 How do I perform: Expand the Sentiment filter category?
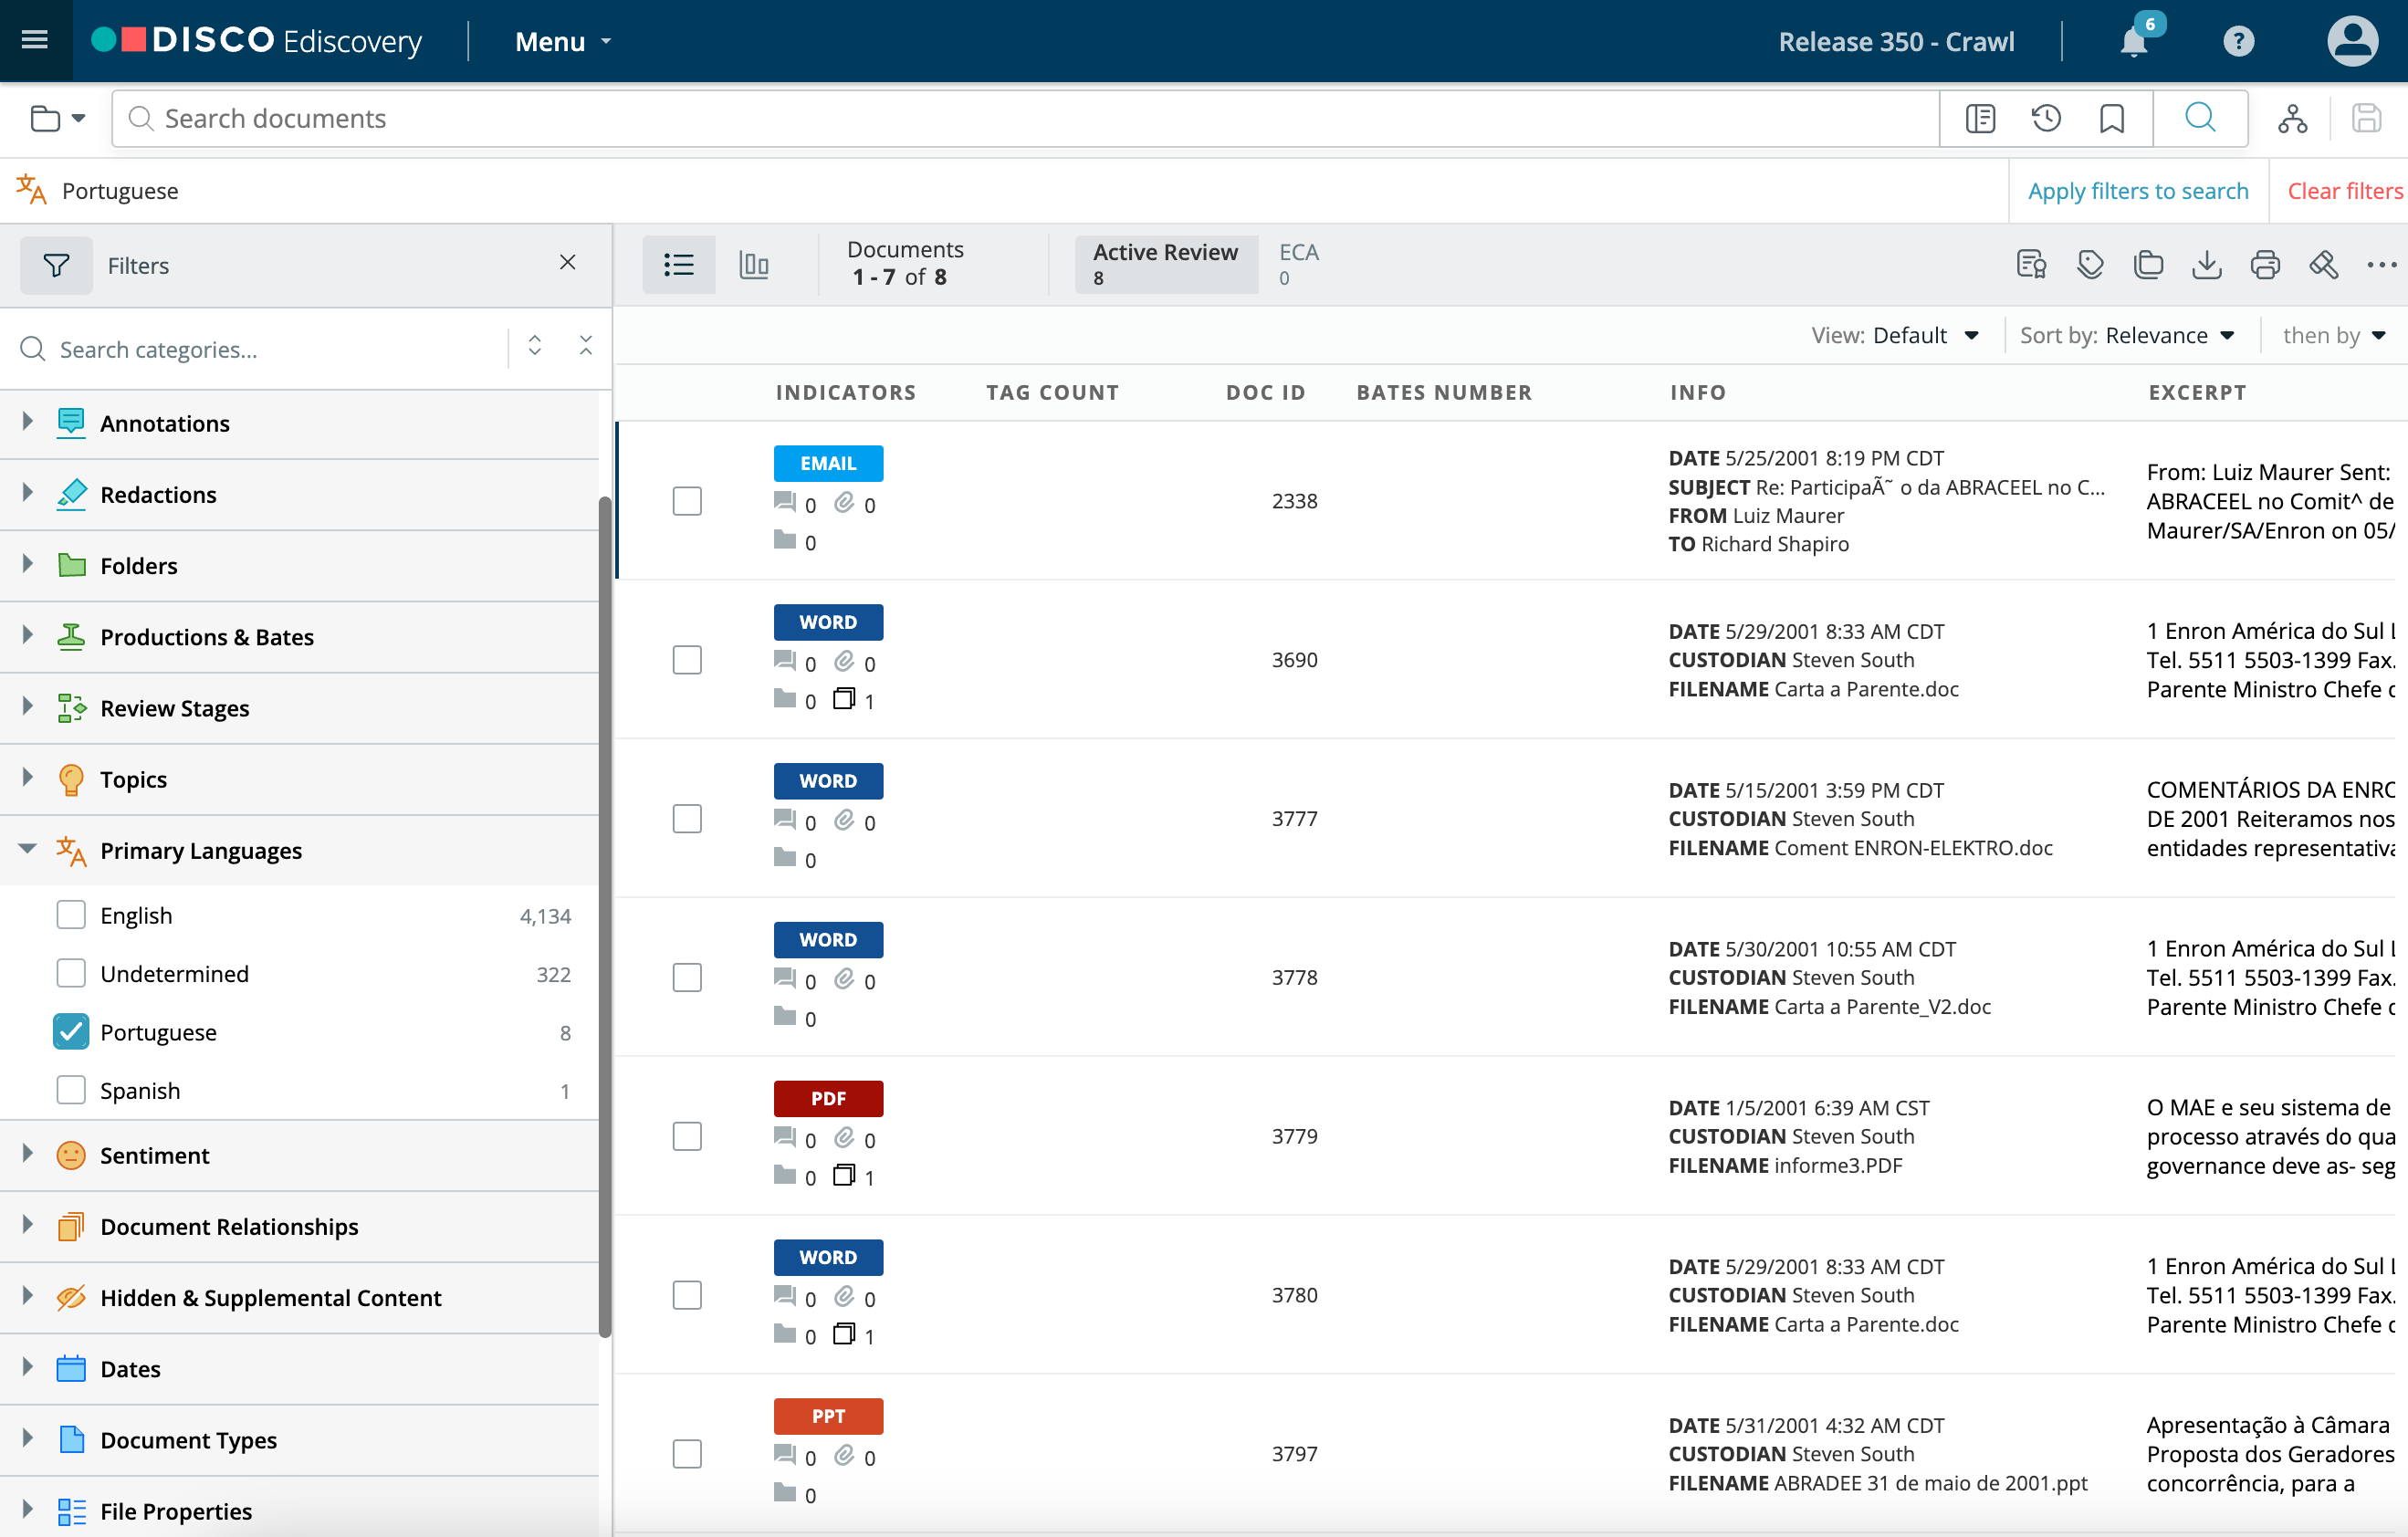(x=28, y=1154)
